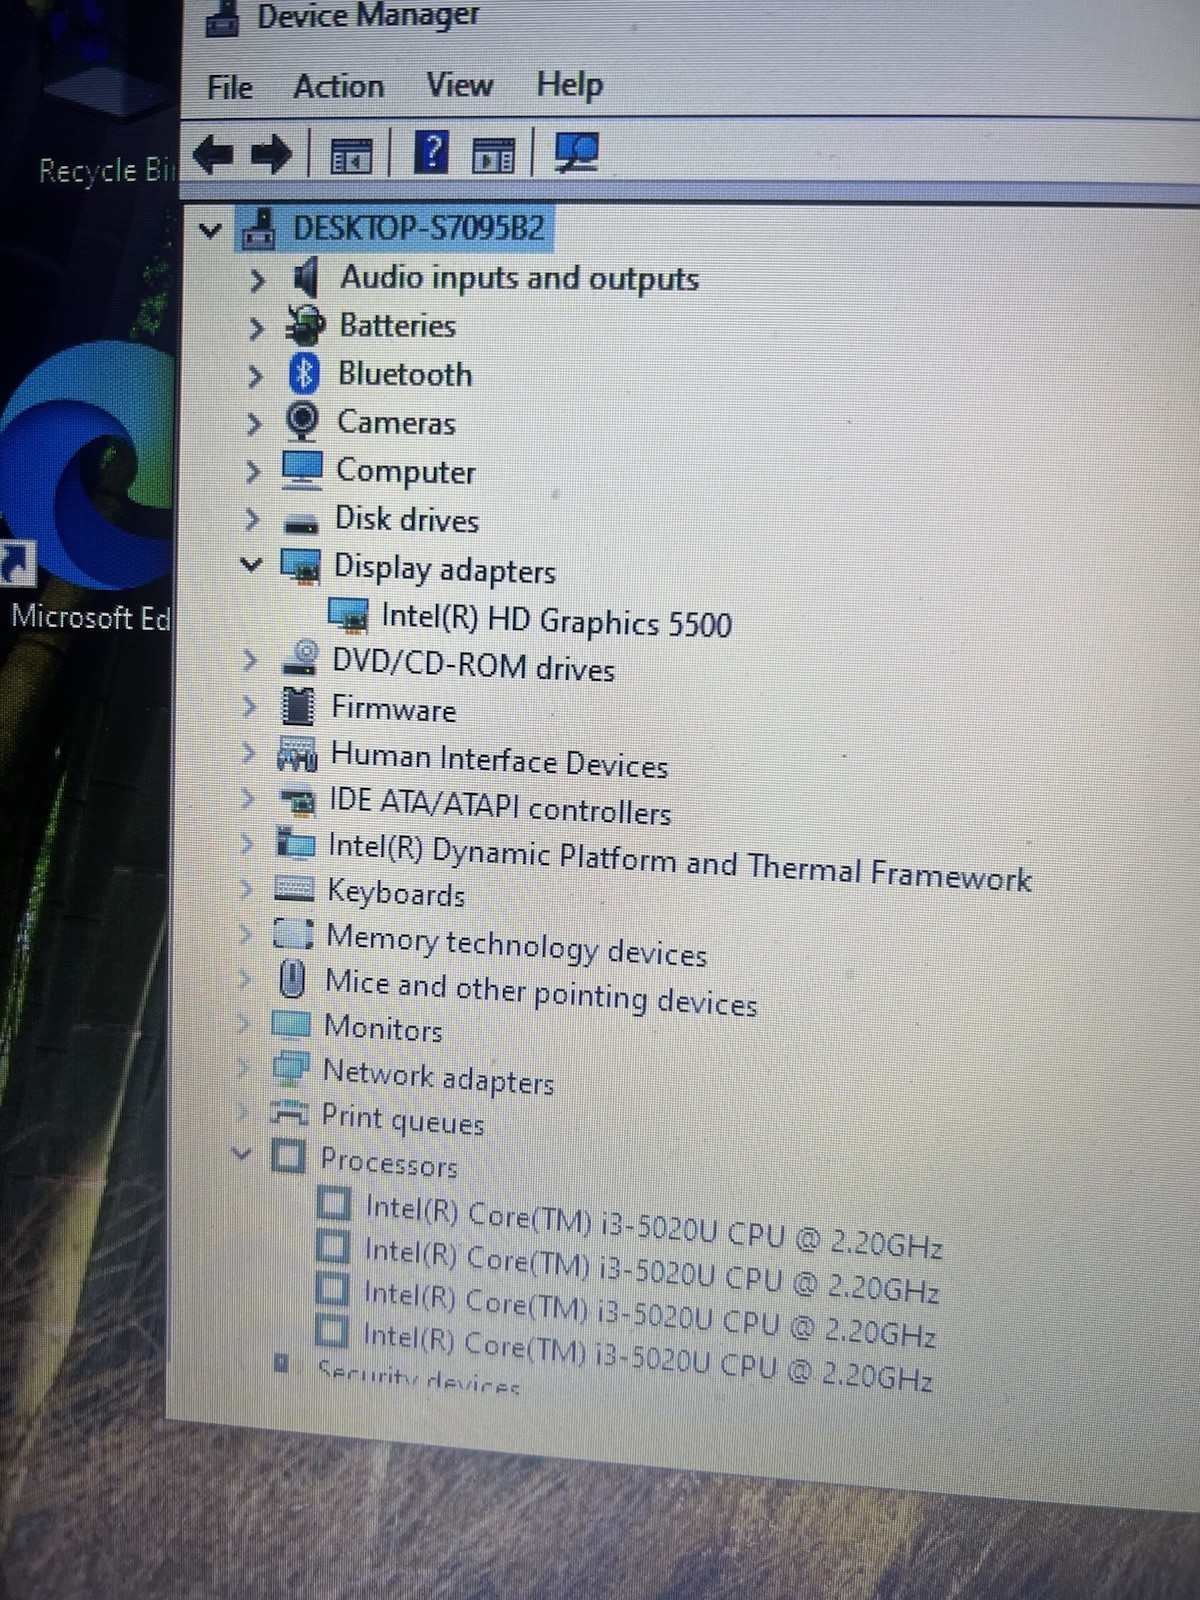This screenshot has width=1200, height=1600.
Task: Expand the Firmware category arrow
Action: 248,706
